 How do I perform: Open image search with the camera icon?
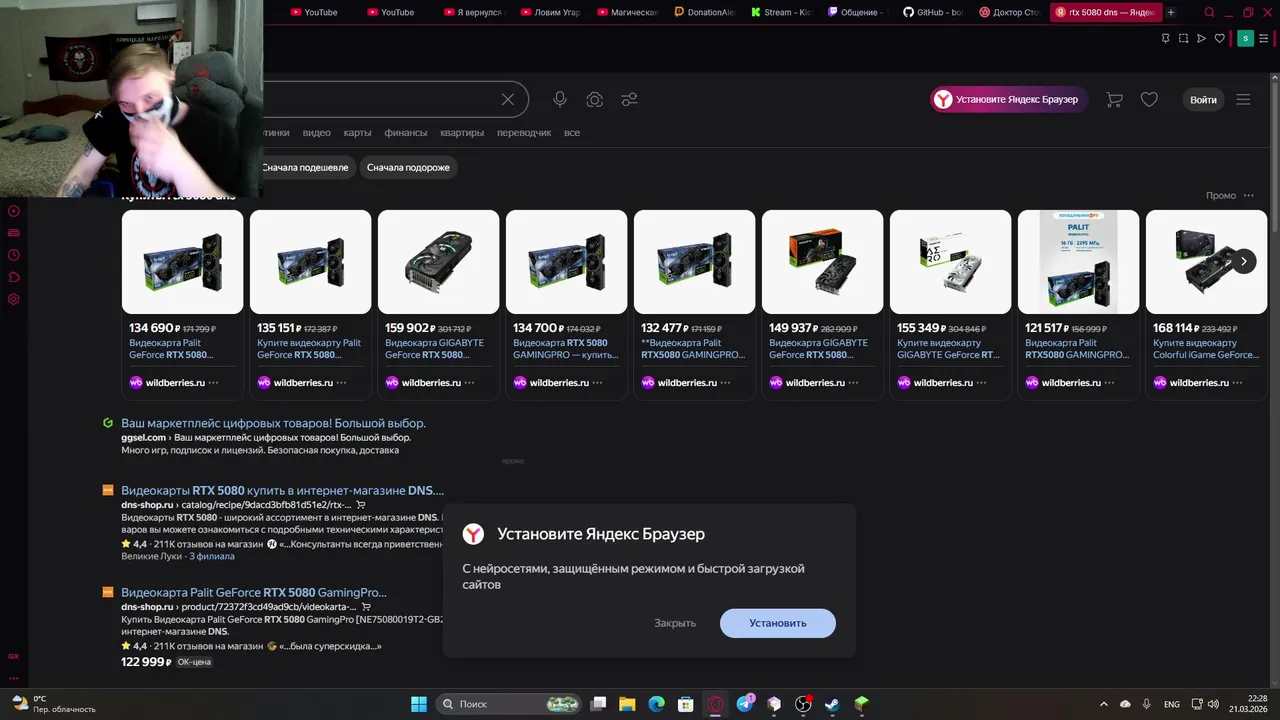point(595,99)
